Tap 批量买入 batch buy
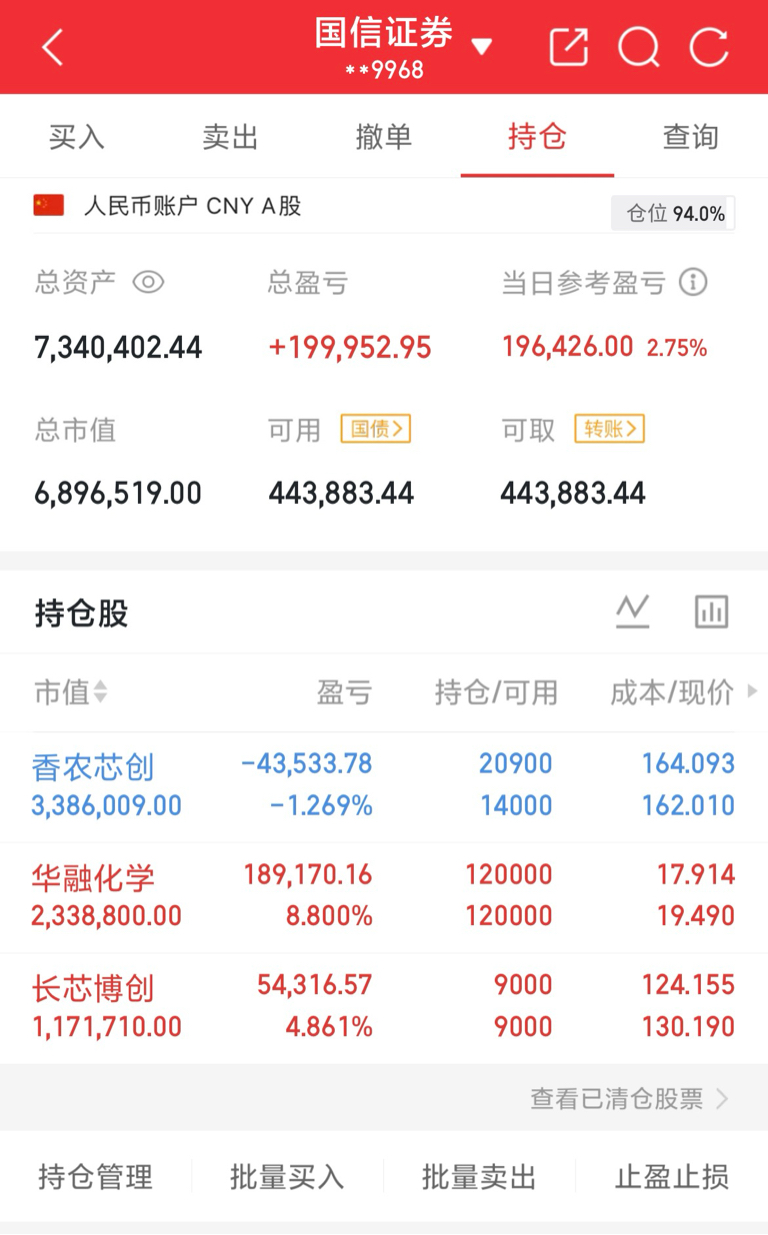This screenshot has height=1235, width=768. tap(287, 1177)
